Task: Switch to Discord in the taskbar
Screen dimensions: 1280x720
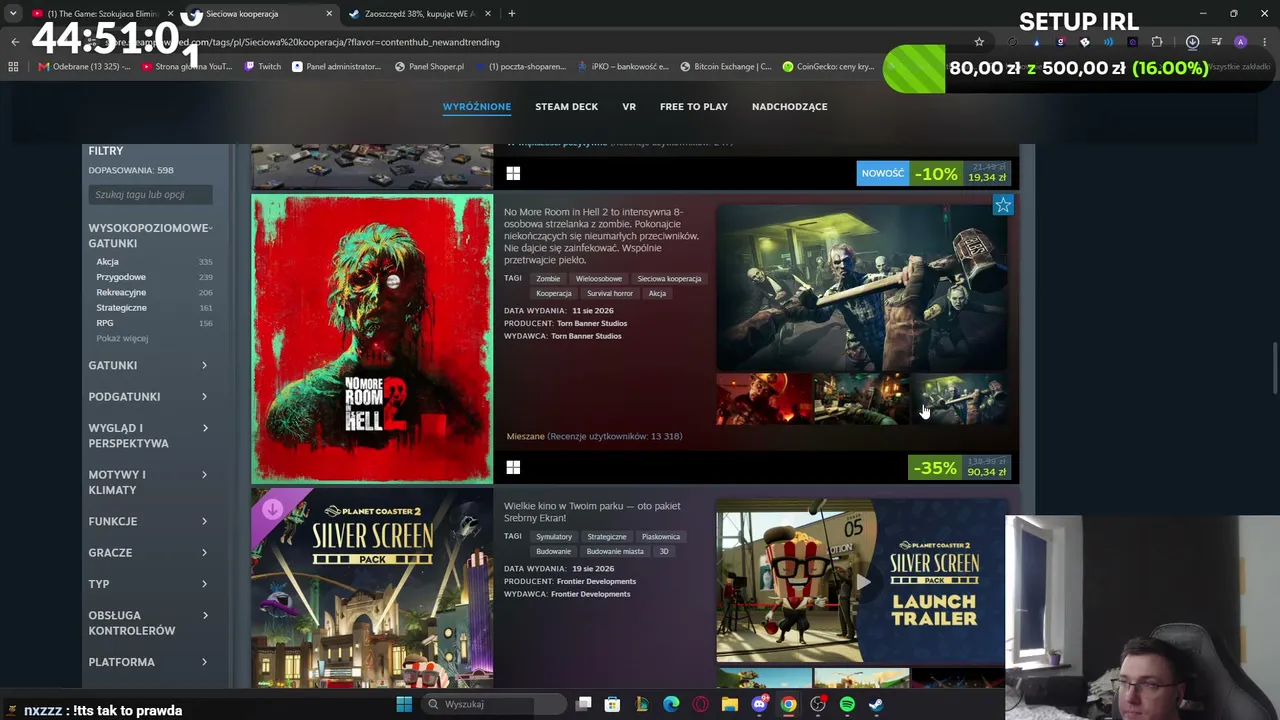Action: (x=759, y=704)
